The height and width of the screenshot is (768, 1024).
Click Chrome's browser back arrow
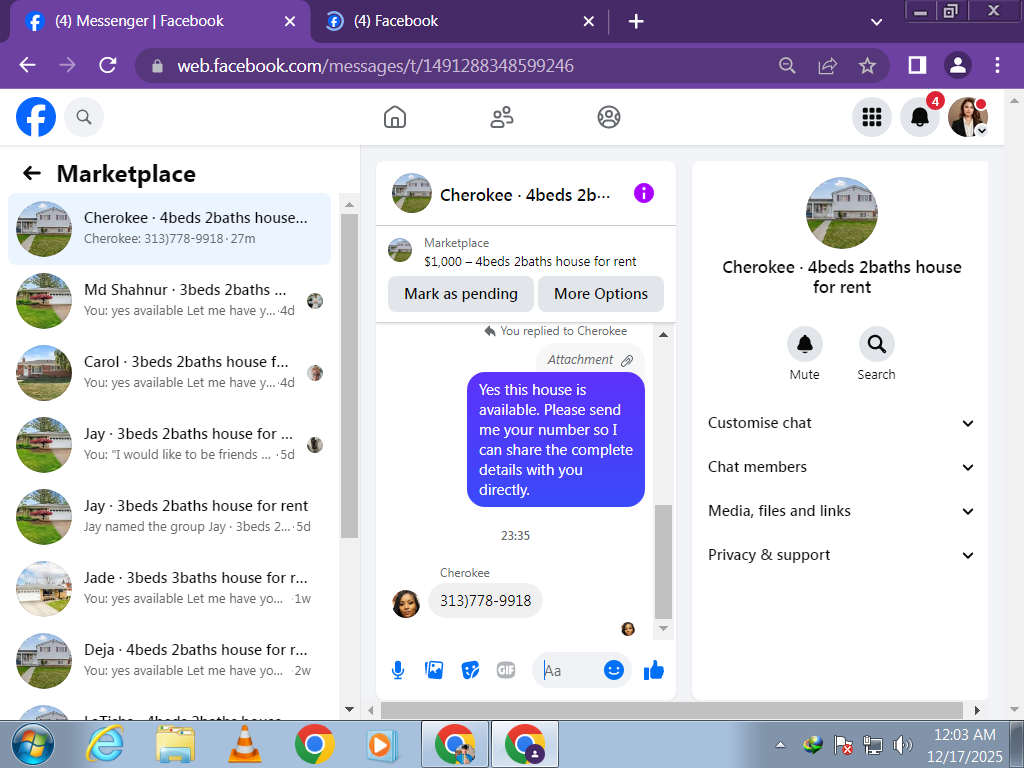coord(27,65)
